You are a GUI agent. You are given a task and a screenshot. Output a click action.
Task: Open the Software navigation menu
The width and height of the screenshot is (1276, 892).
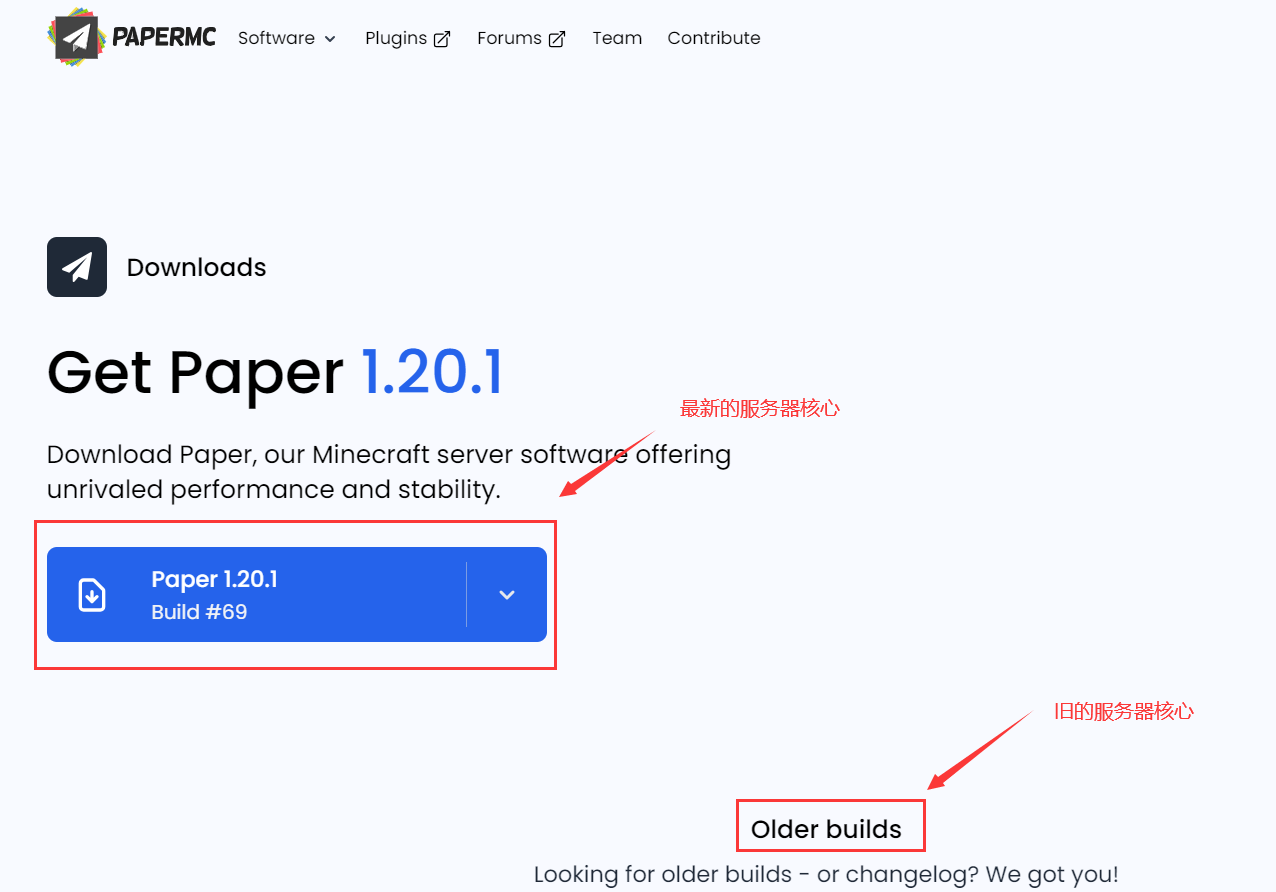[287, 38]
